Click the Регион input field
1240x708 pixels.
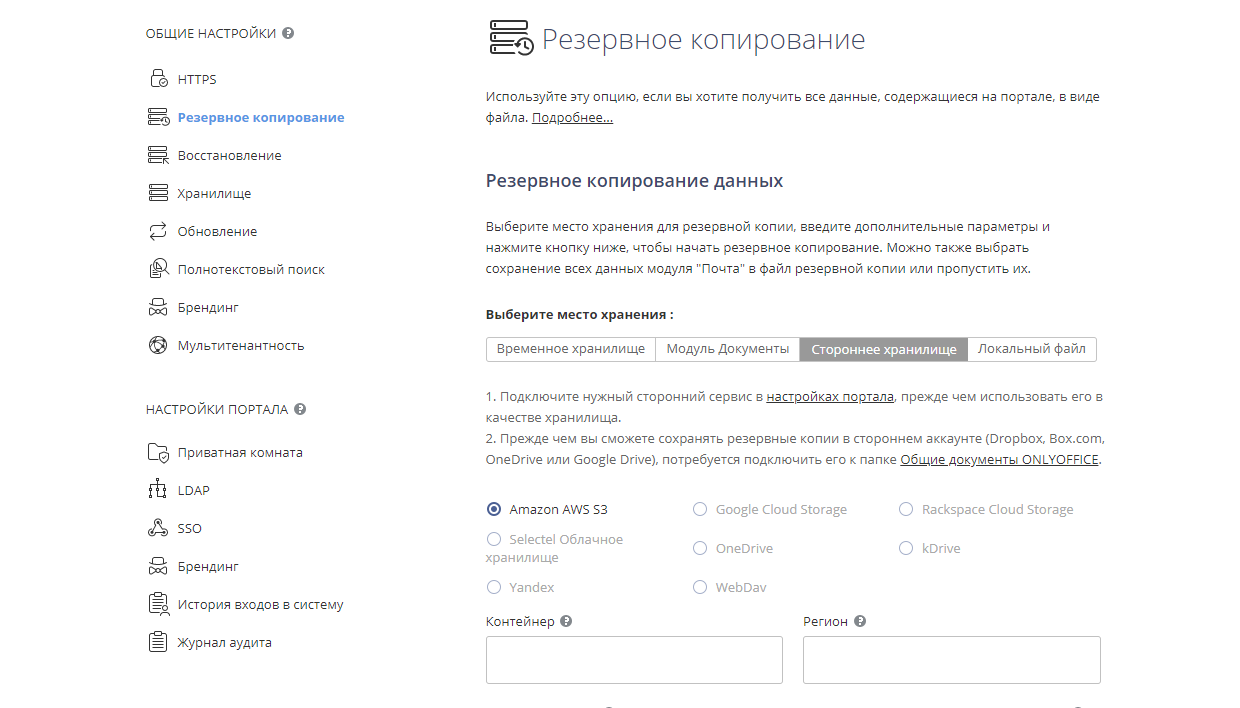pos(952,660)
